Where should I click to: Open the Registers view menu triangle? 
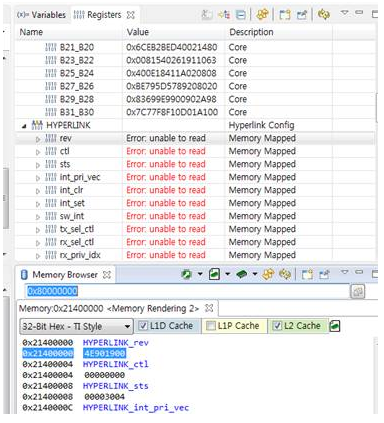344,13
